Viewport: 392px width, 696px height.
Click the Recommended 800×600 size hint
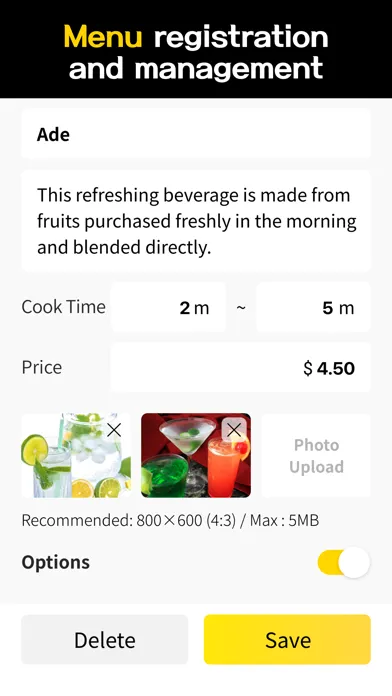point(170,520)
